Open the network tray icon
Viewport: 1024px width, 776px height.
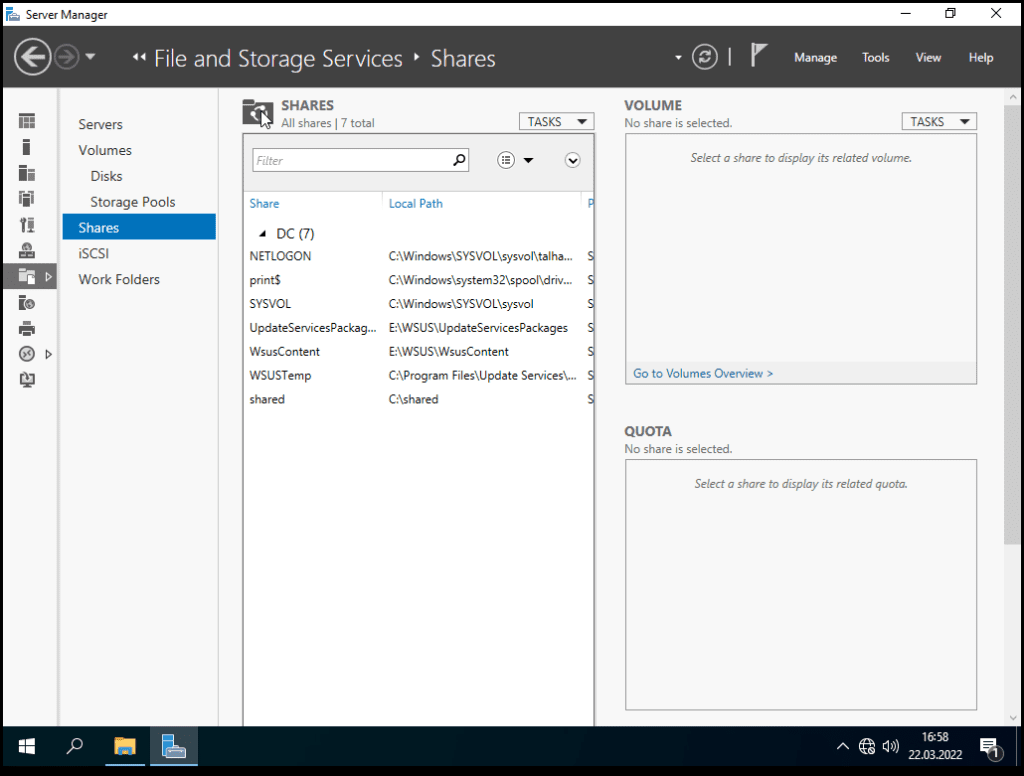(x=867, y=746)
